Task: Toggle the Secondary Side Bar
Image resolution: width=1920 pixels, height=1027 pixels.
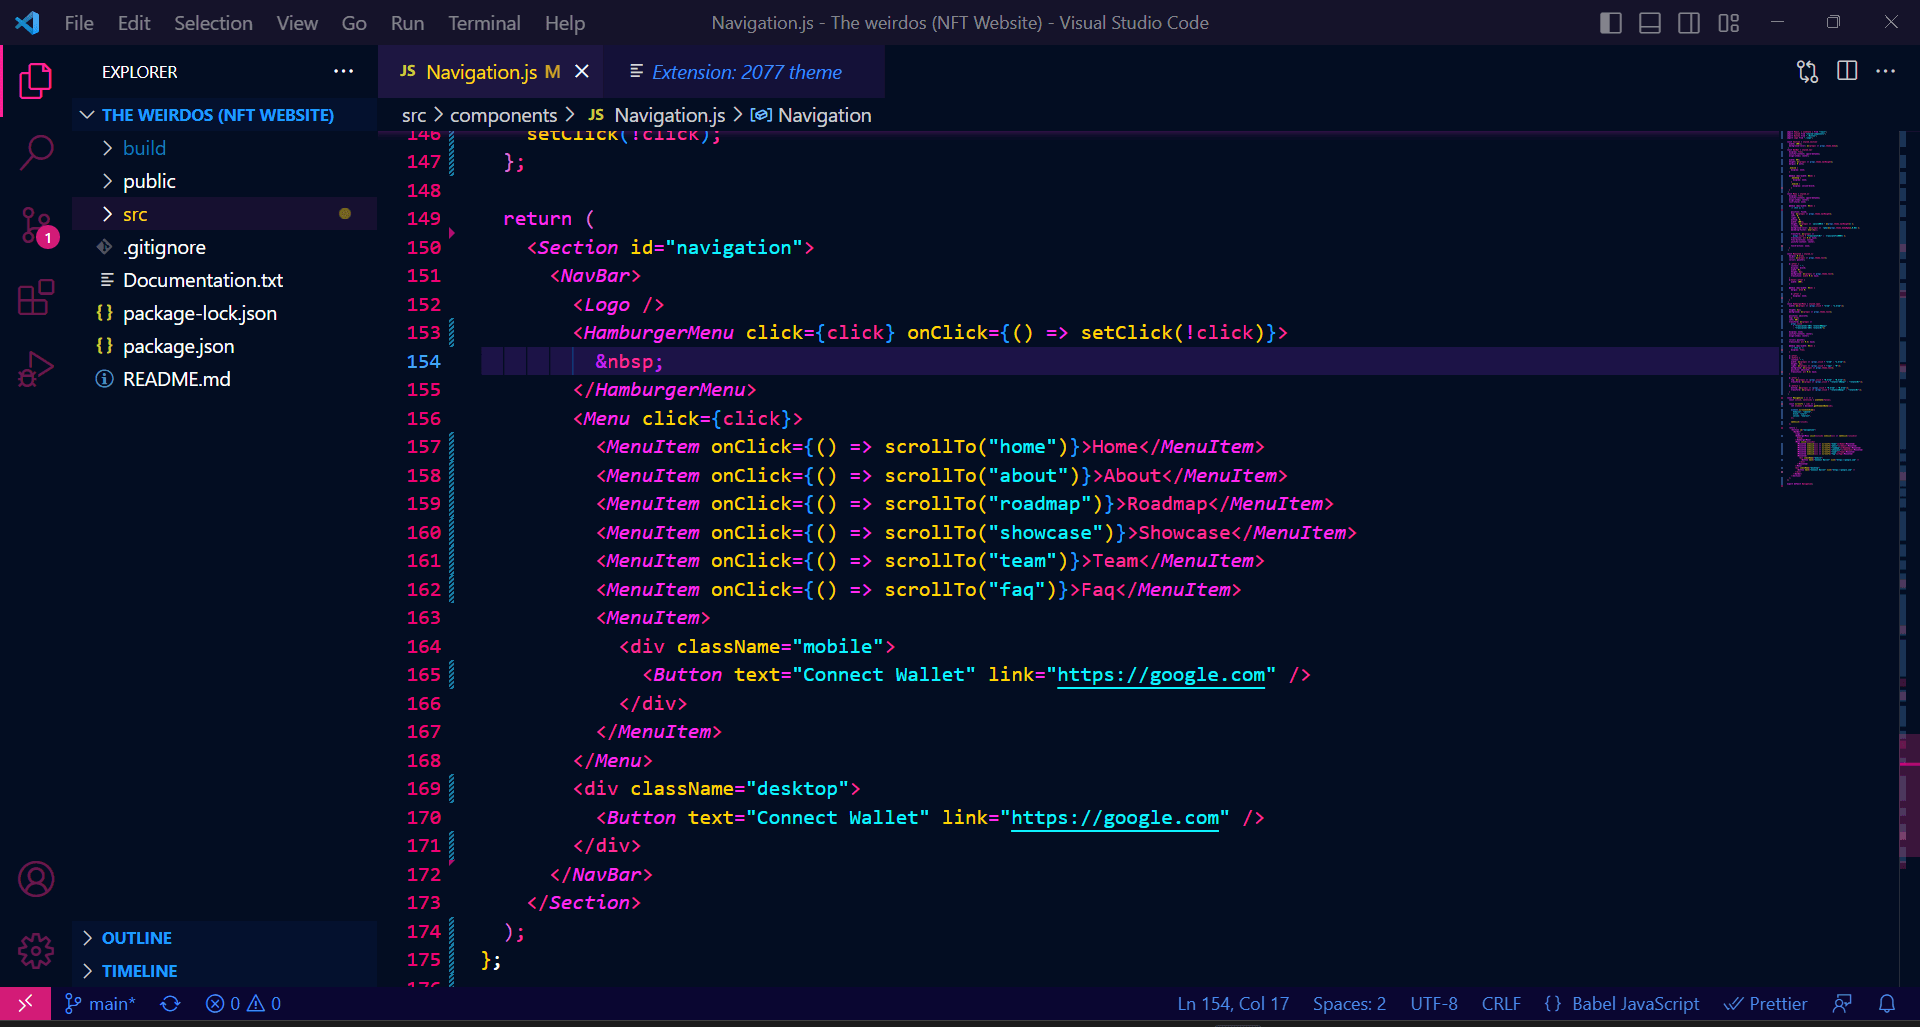Action: point(1689,22)
